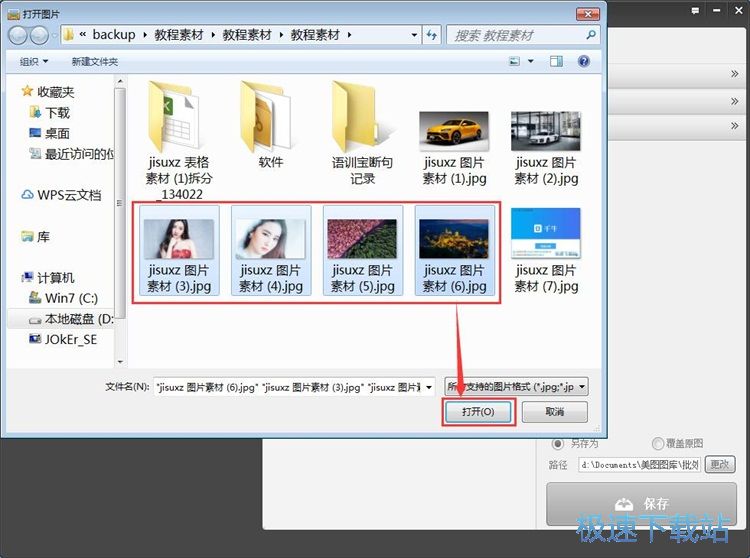Select the 语训宝断句记录 folder
750x558 pixels.
click(362, 133)
